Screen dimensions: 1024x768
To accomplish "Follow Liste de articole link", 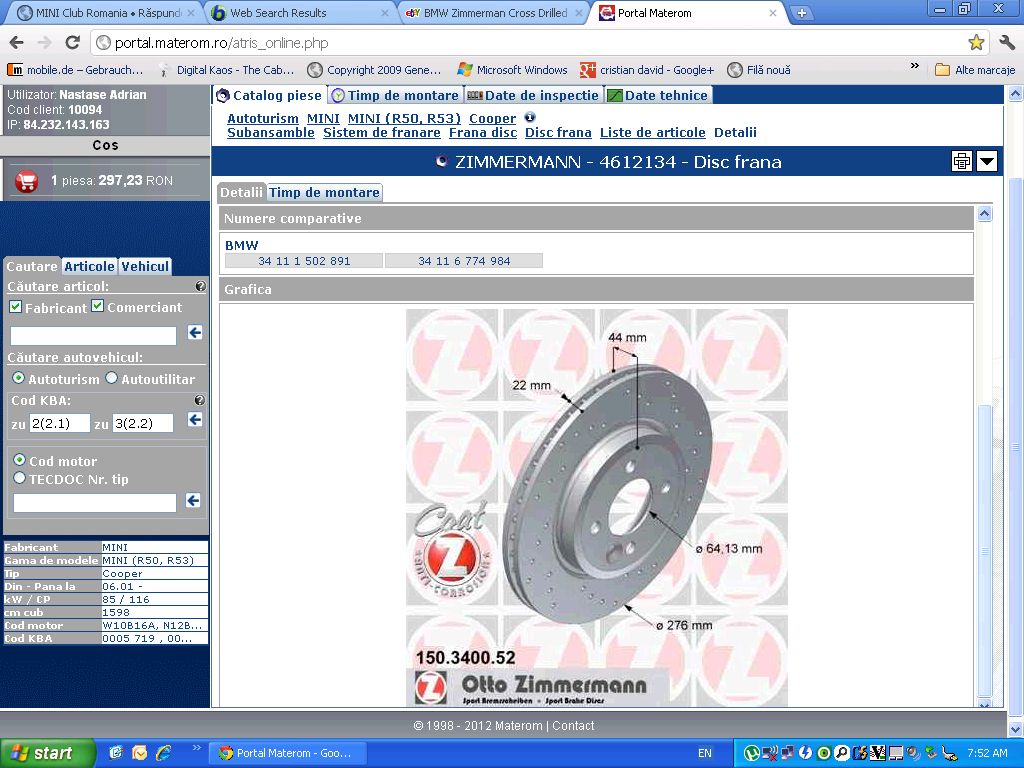I will 653,133.
